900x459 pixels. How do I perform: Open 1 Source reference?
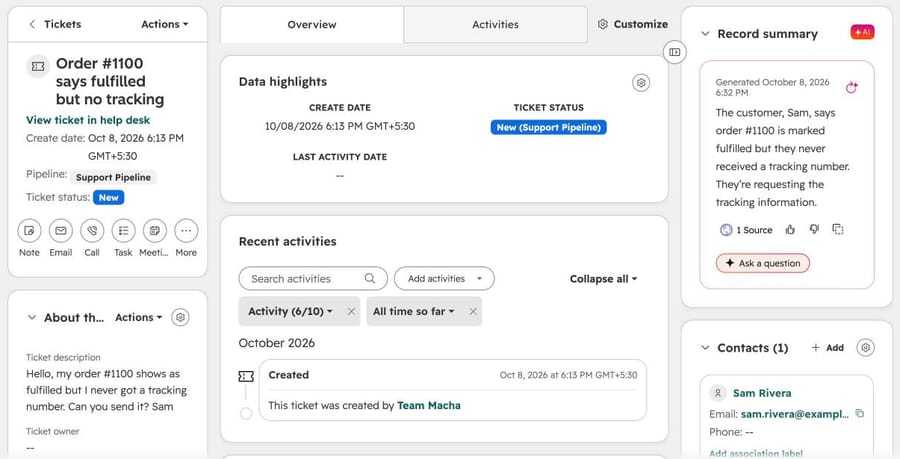pyautogui.click(x=746, y=230)
